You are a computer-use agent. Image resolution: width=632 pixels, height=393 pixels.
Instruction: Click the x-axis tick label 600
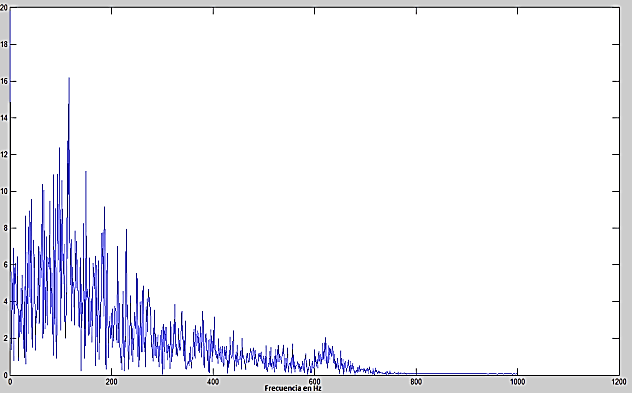[x=314, y=382]
